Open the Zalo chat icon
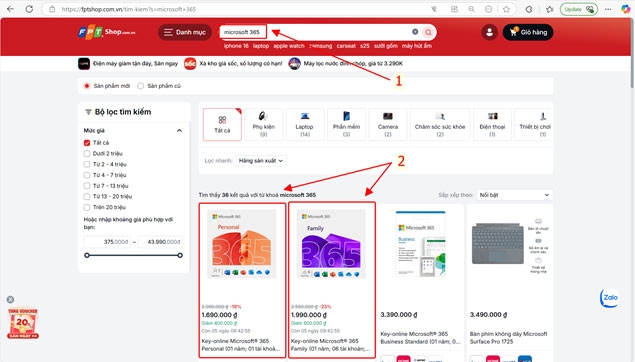The height and width of the screenshot is (362, 635). (609, 298)
